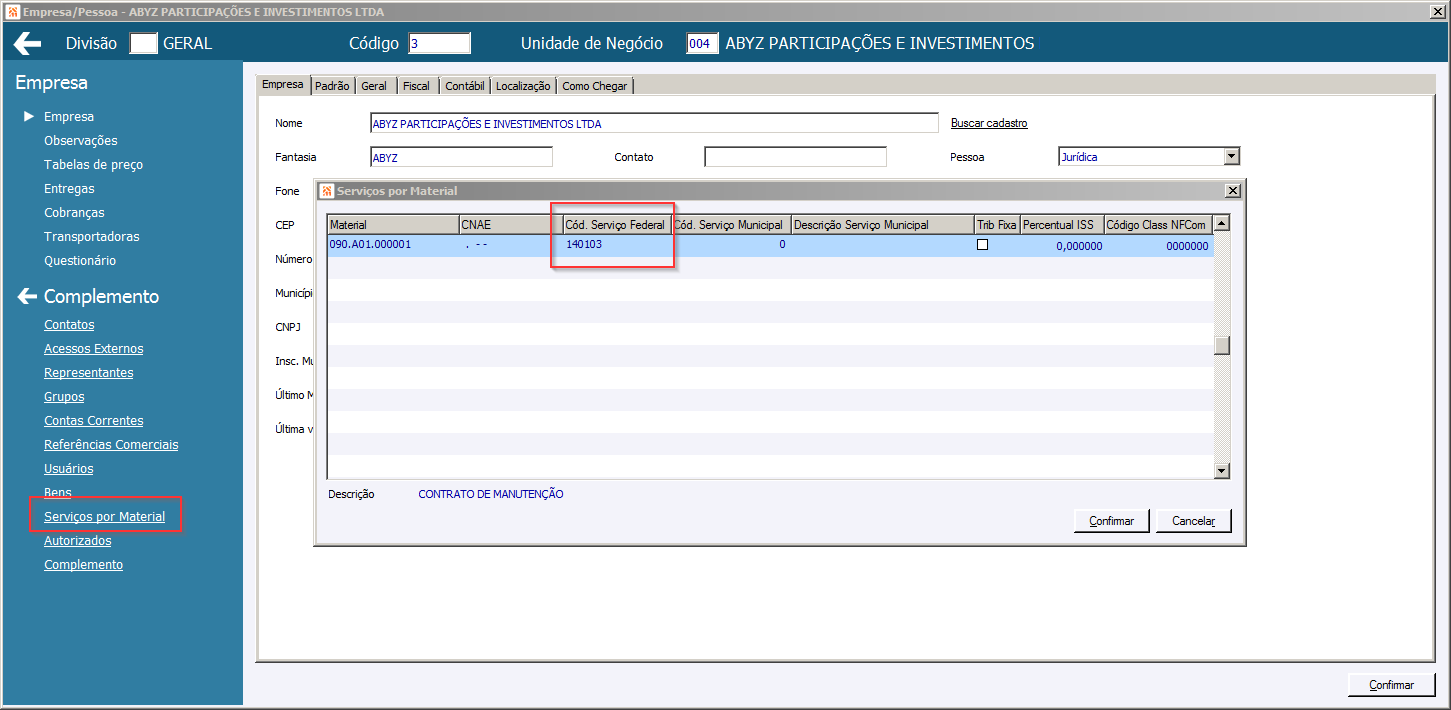Select Observações in the sidebar
The height and width of the screenshot is (710, 1451).
point(80,140)
